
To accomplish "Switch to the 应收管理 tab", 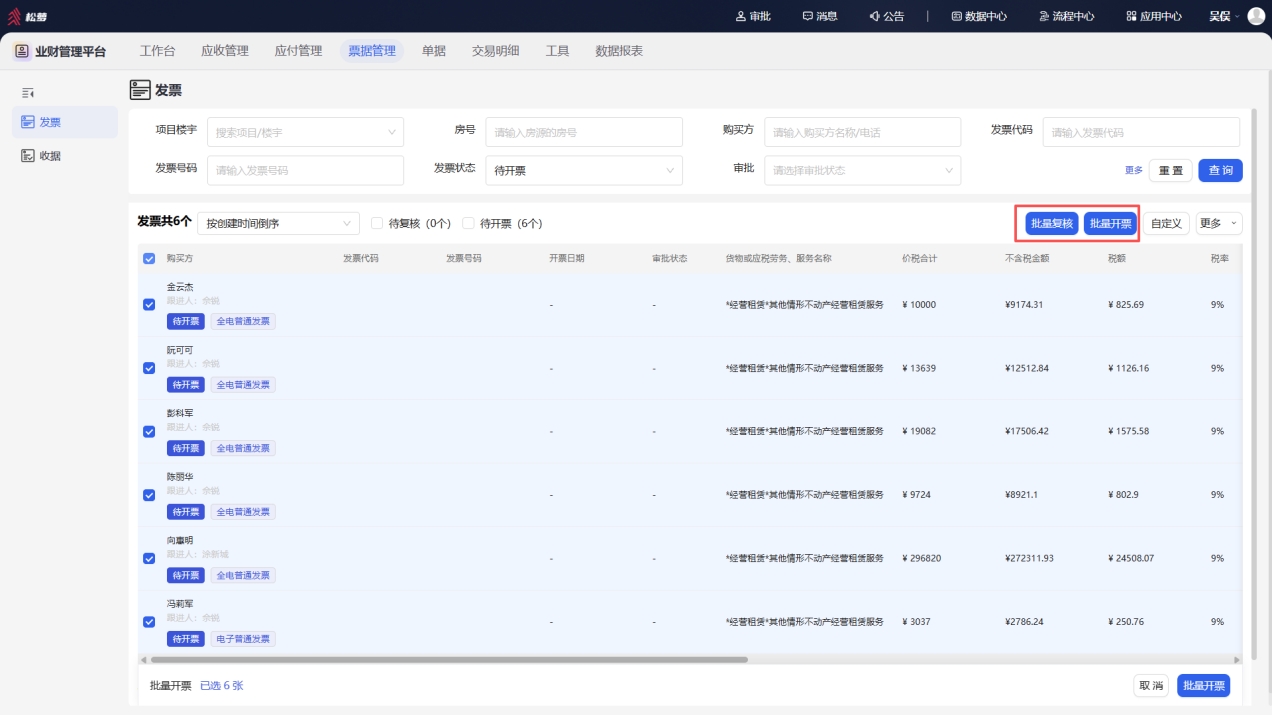I will pyautogui.click(x=224, y=51).
